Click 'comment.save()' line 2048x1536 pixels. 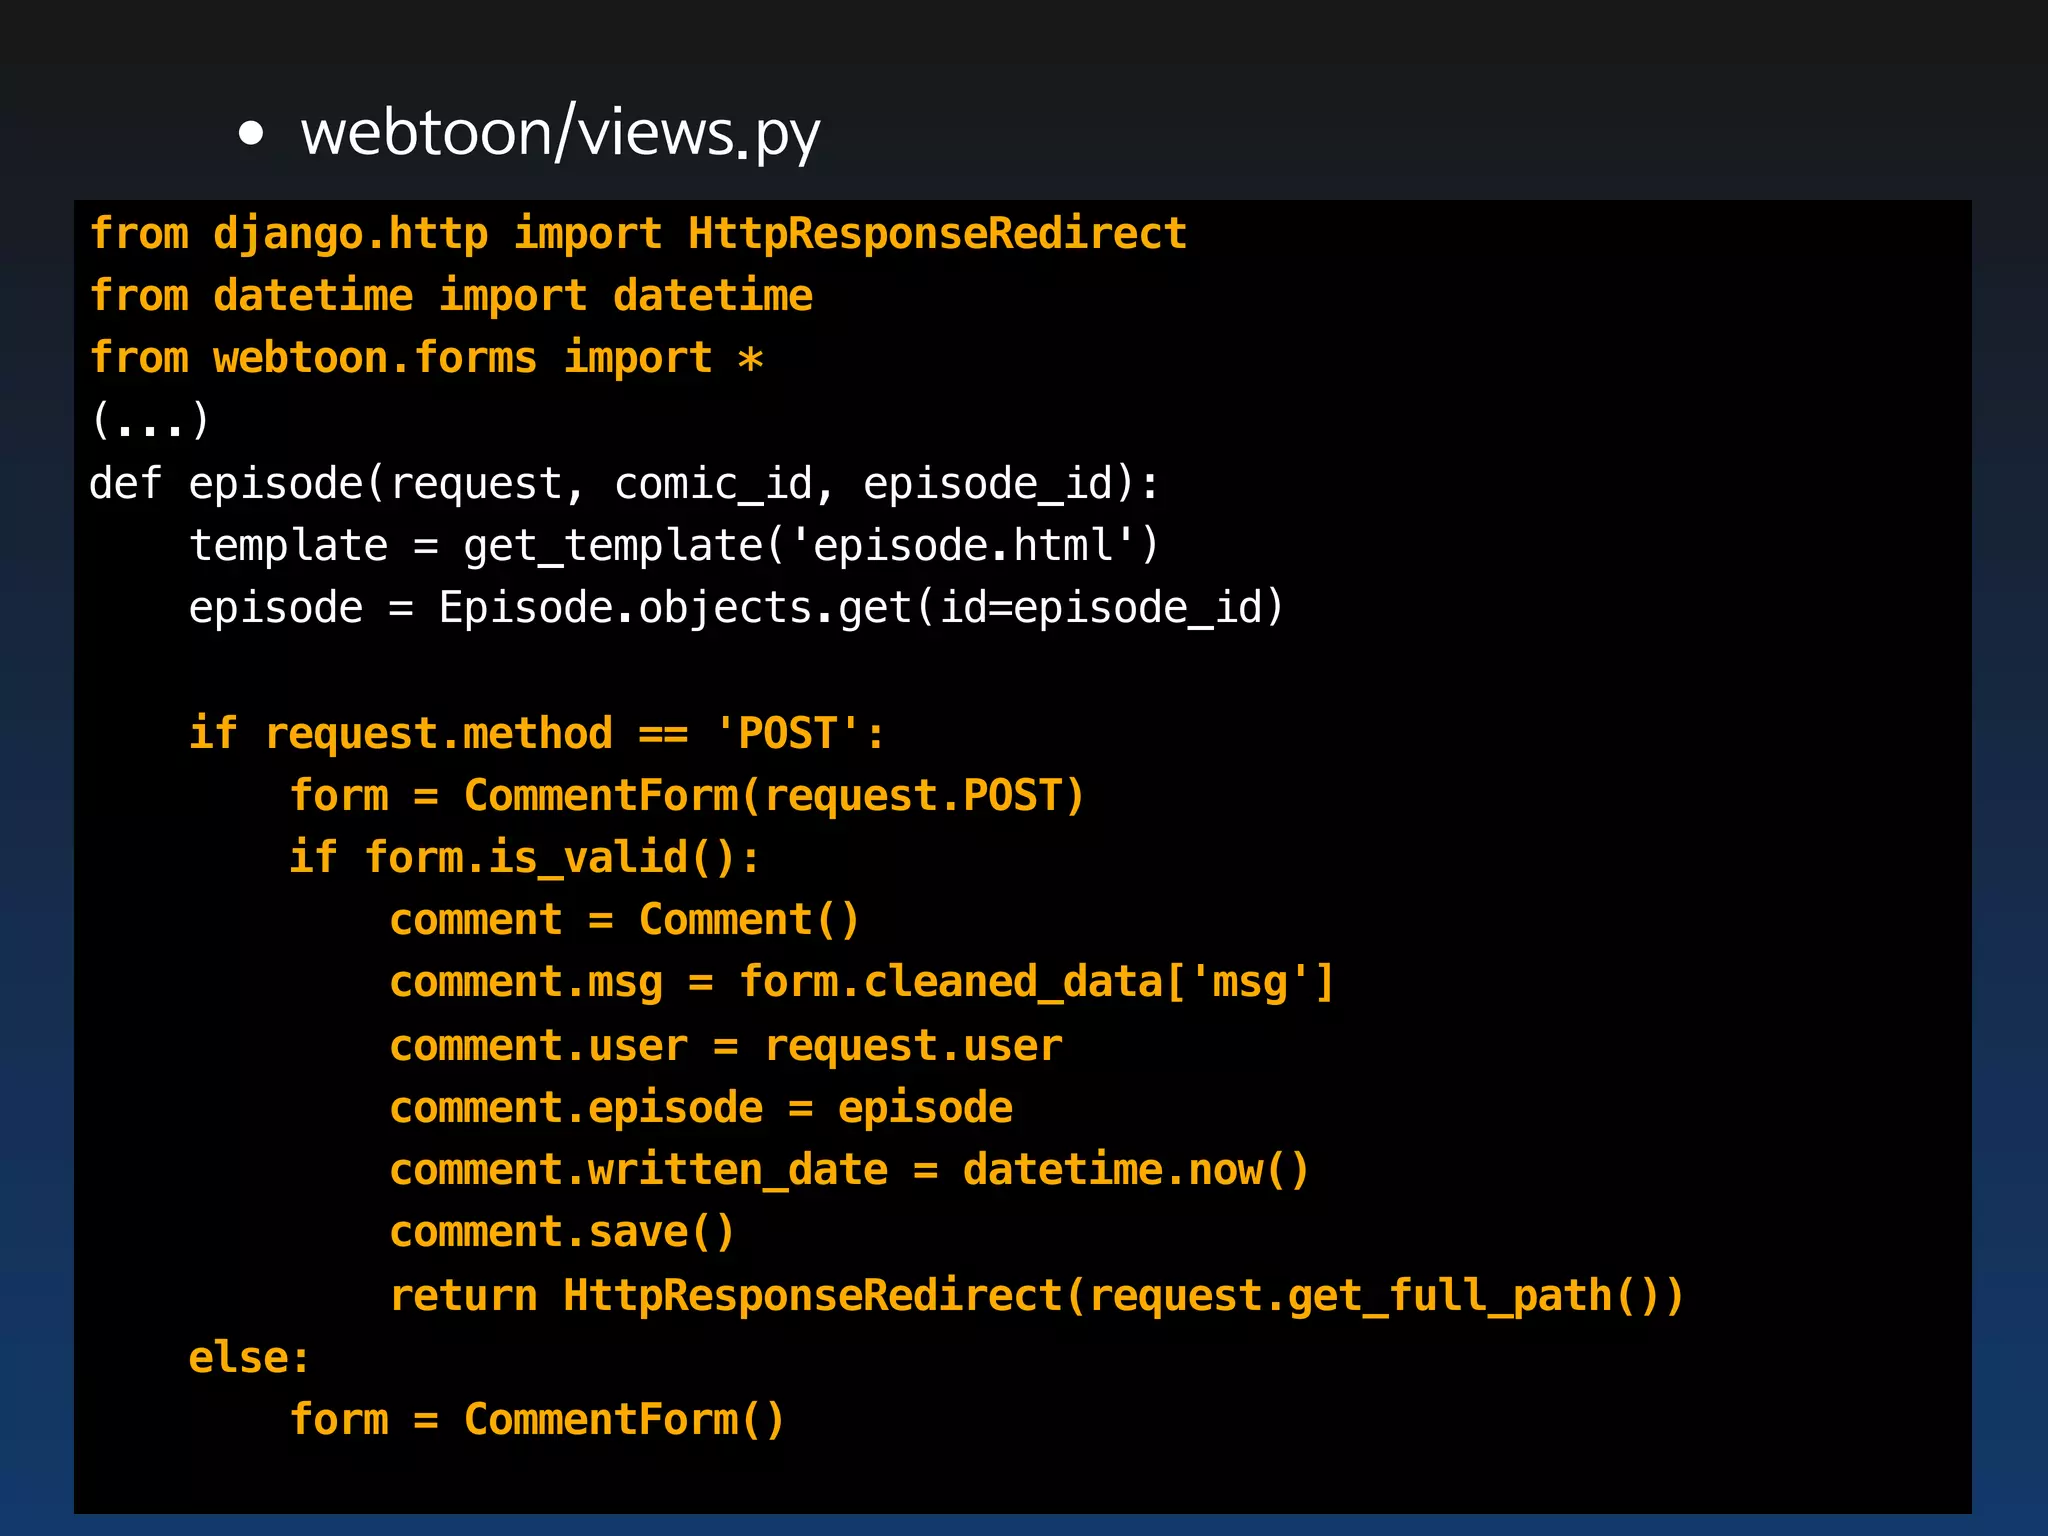pyautogui.click(x=563, y=1232)
